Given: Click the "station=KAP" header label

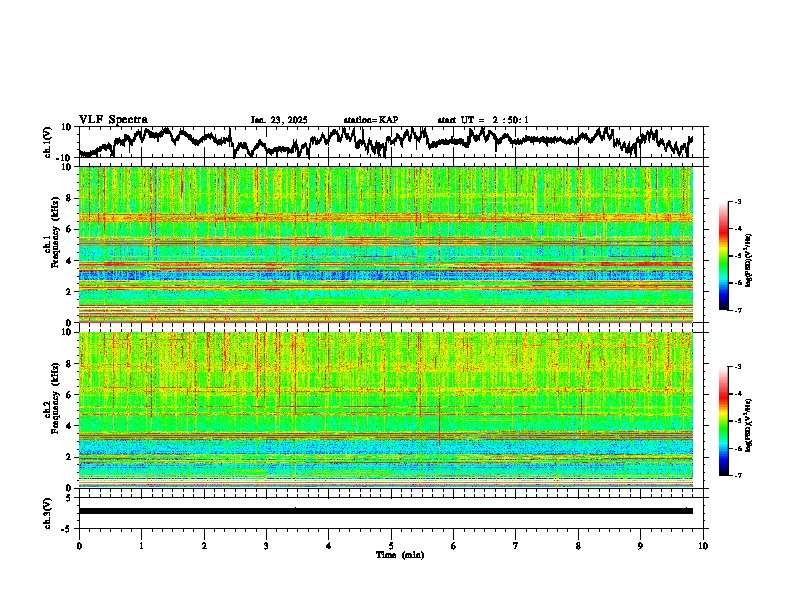Looking at the screenshot, I should pyautogui.click(x=371, y=120).
